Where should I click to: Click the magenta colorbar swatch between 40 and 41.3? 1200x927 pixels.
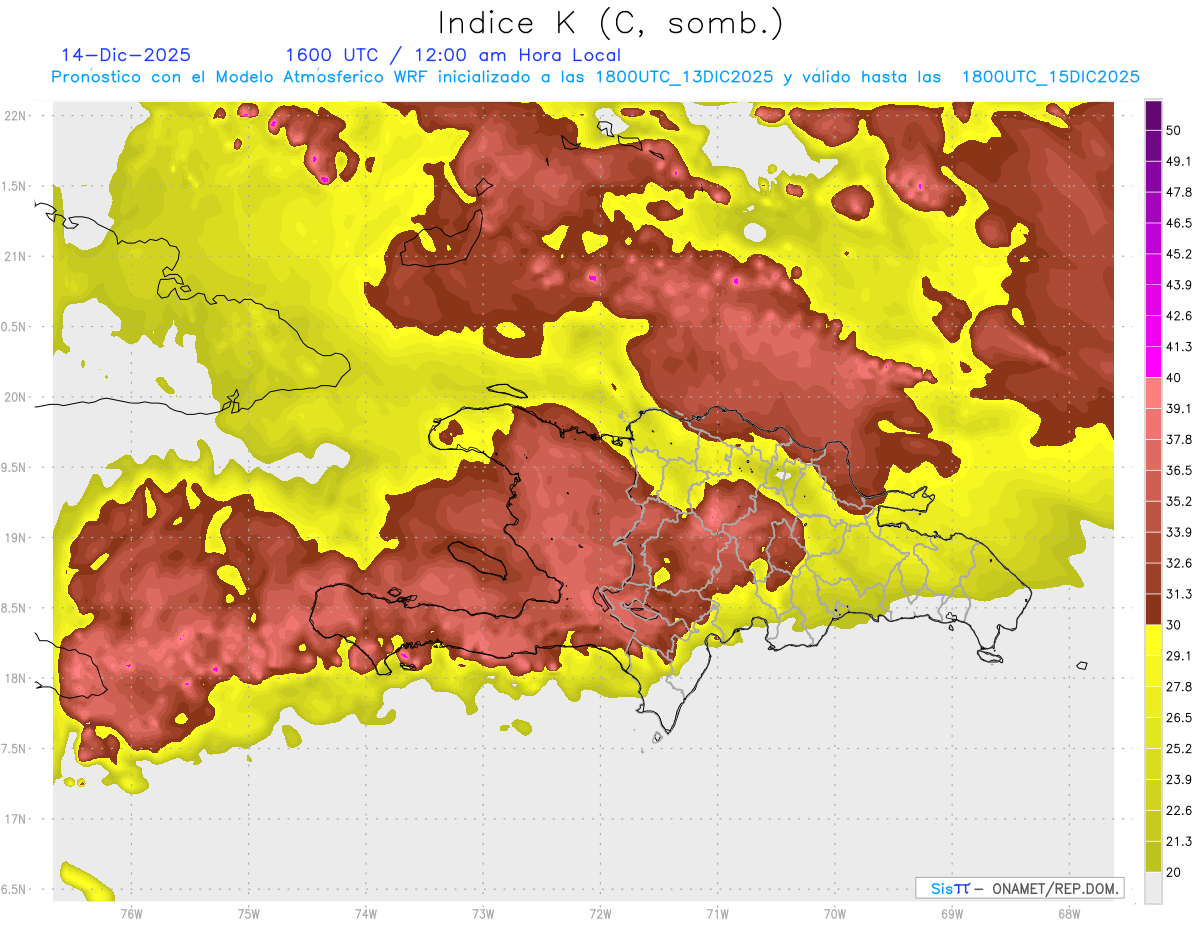tap(1153, 363)
